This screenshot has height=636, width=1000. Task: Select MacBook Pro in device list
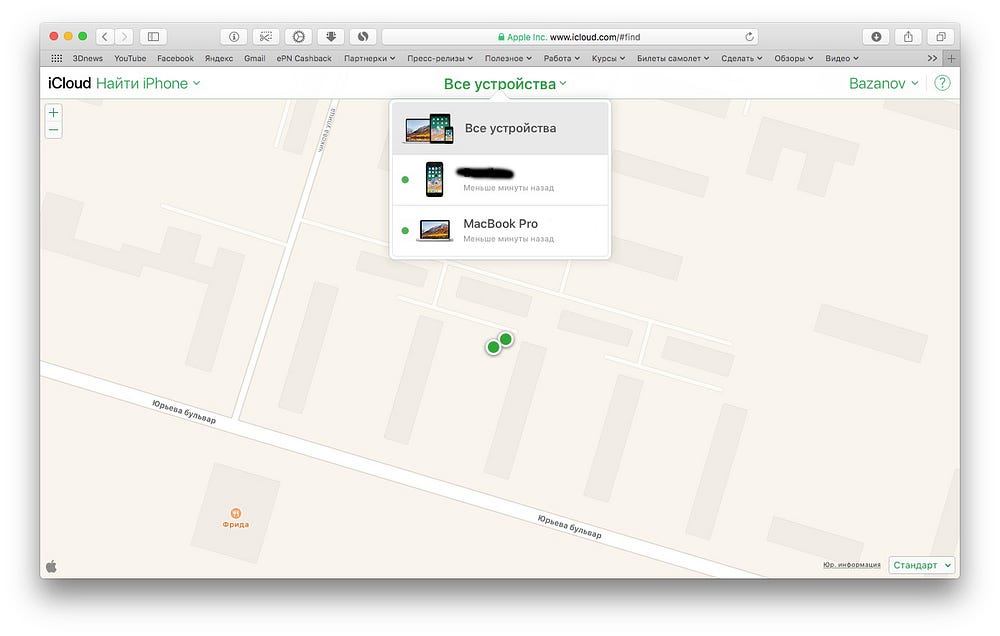click(500, 230)
